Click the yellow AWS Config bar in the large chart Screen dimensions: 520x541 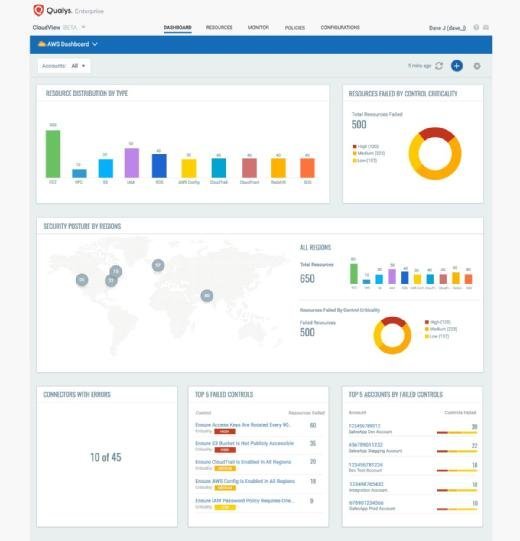click(189, 168)
